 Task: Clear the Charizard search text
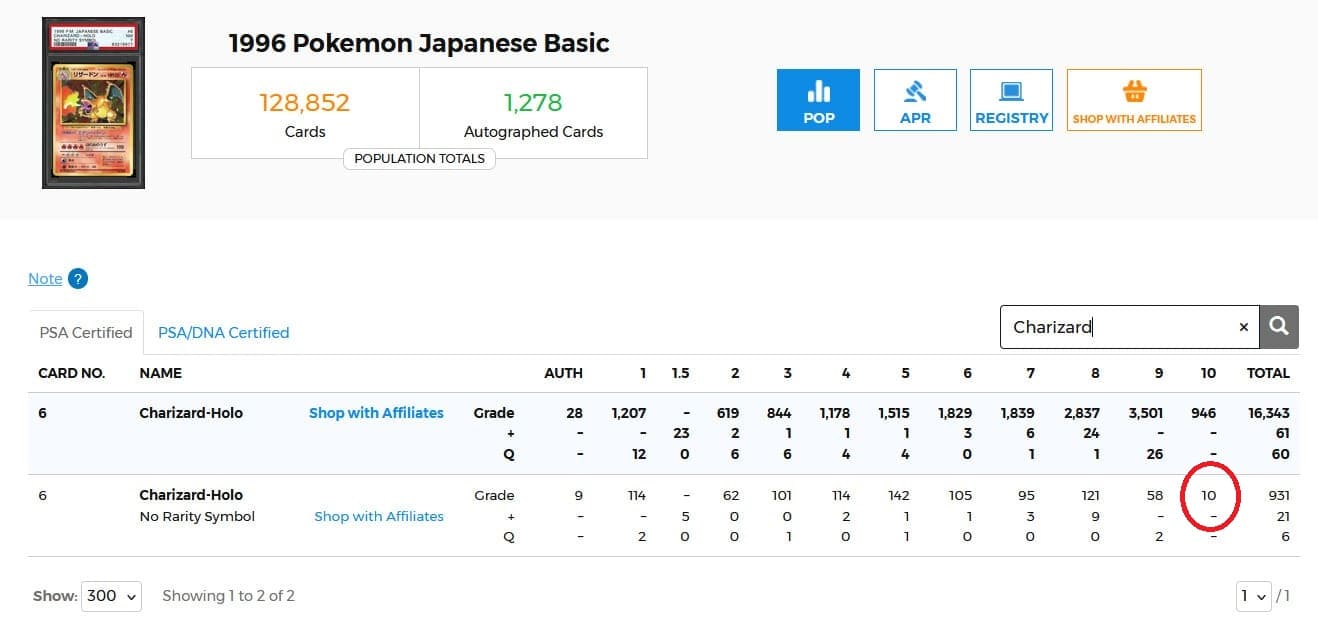pos(1244,327)
